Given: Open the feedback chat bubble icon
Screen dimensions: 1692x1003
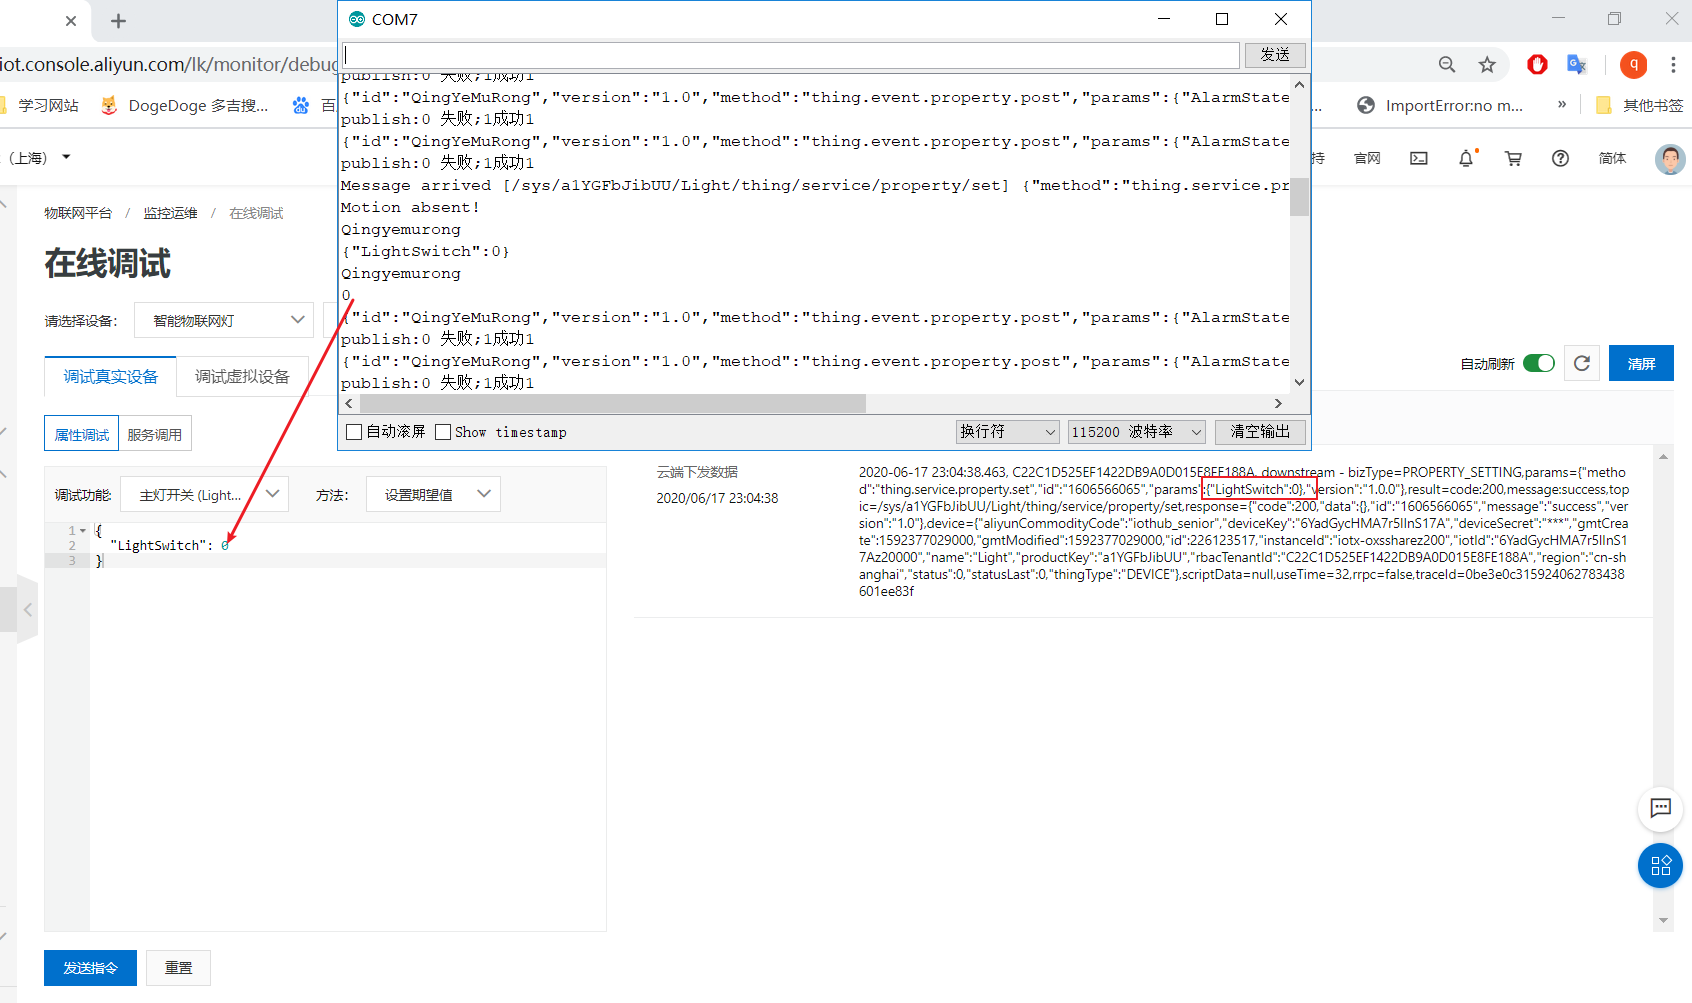Looking at the screenshot, I should (x=1661, y=808).
